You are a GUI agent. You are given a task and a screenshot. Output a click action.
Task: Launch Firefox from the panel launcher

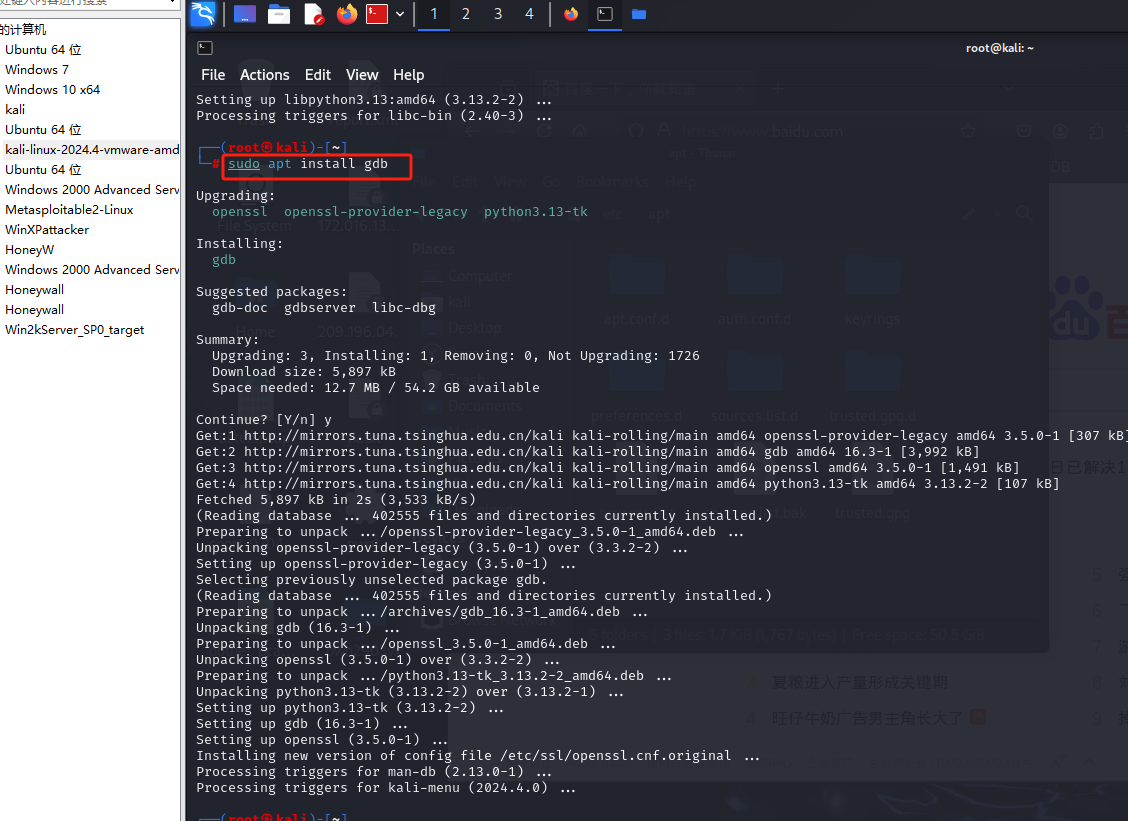[x=347, y=14]
